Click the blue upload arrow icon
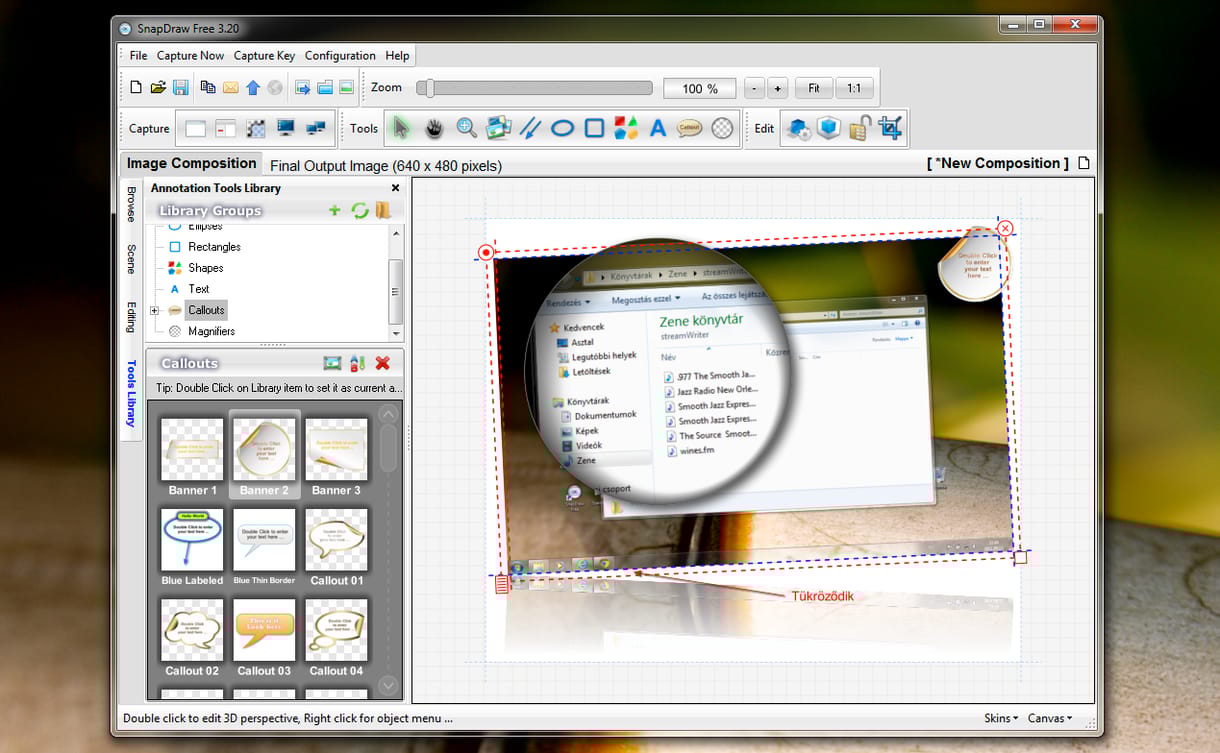Image resolution: width=1220 pixels, height=753 pixels. pos(253,88)
